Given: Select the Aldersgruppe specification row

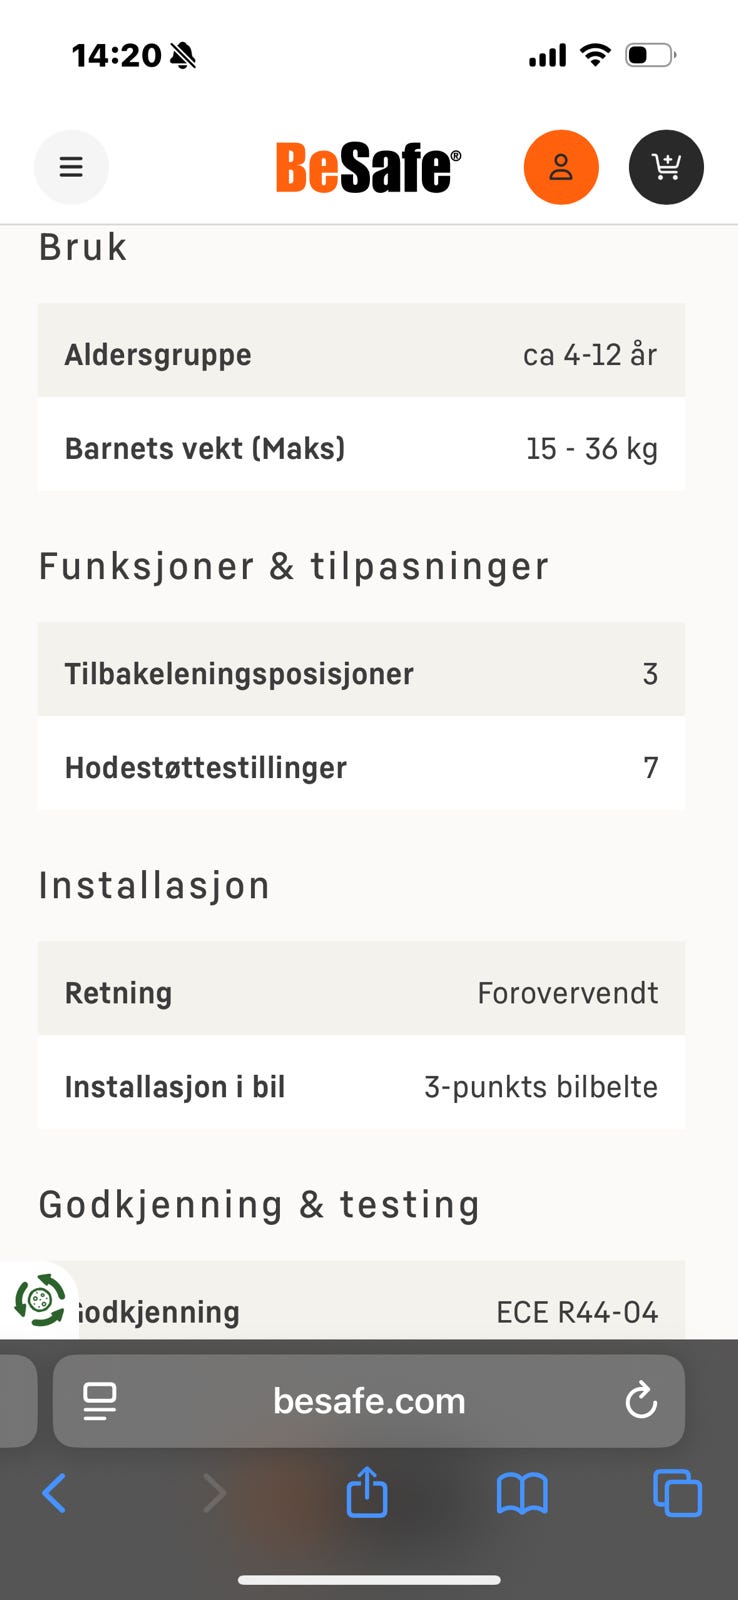Looking at the screenshot, I should coord(360,352).
